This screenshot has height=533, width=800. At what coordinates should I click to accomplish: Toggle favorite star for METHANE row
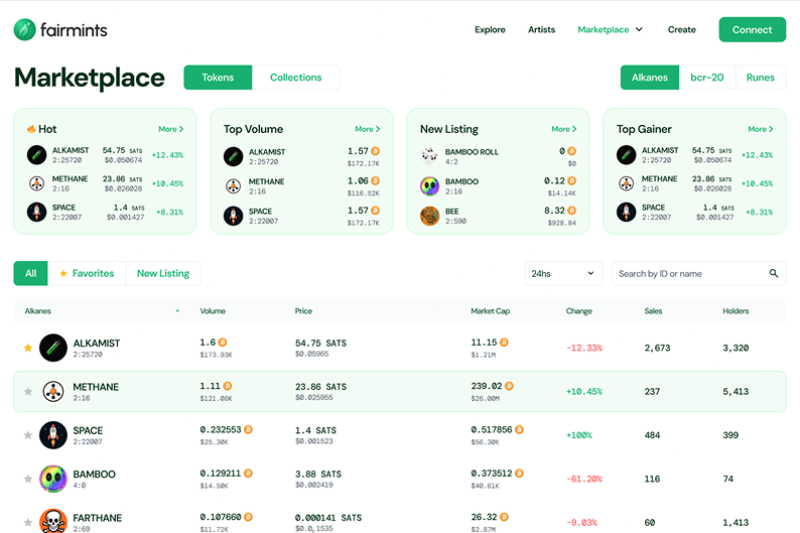(x=28, y=391)
